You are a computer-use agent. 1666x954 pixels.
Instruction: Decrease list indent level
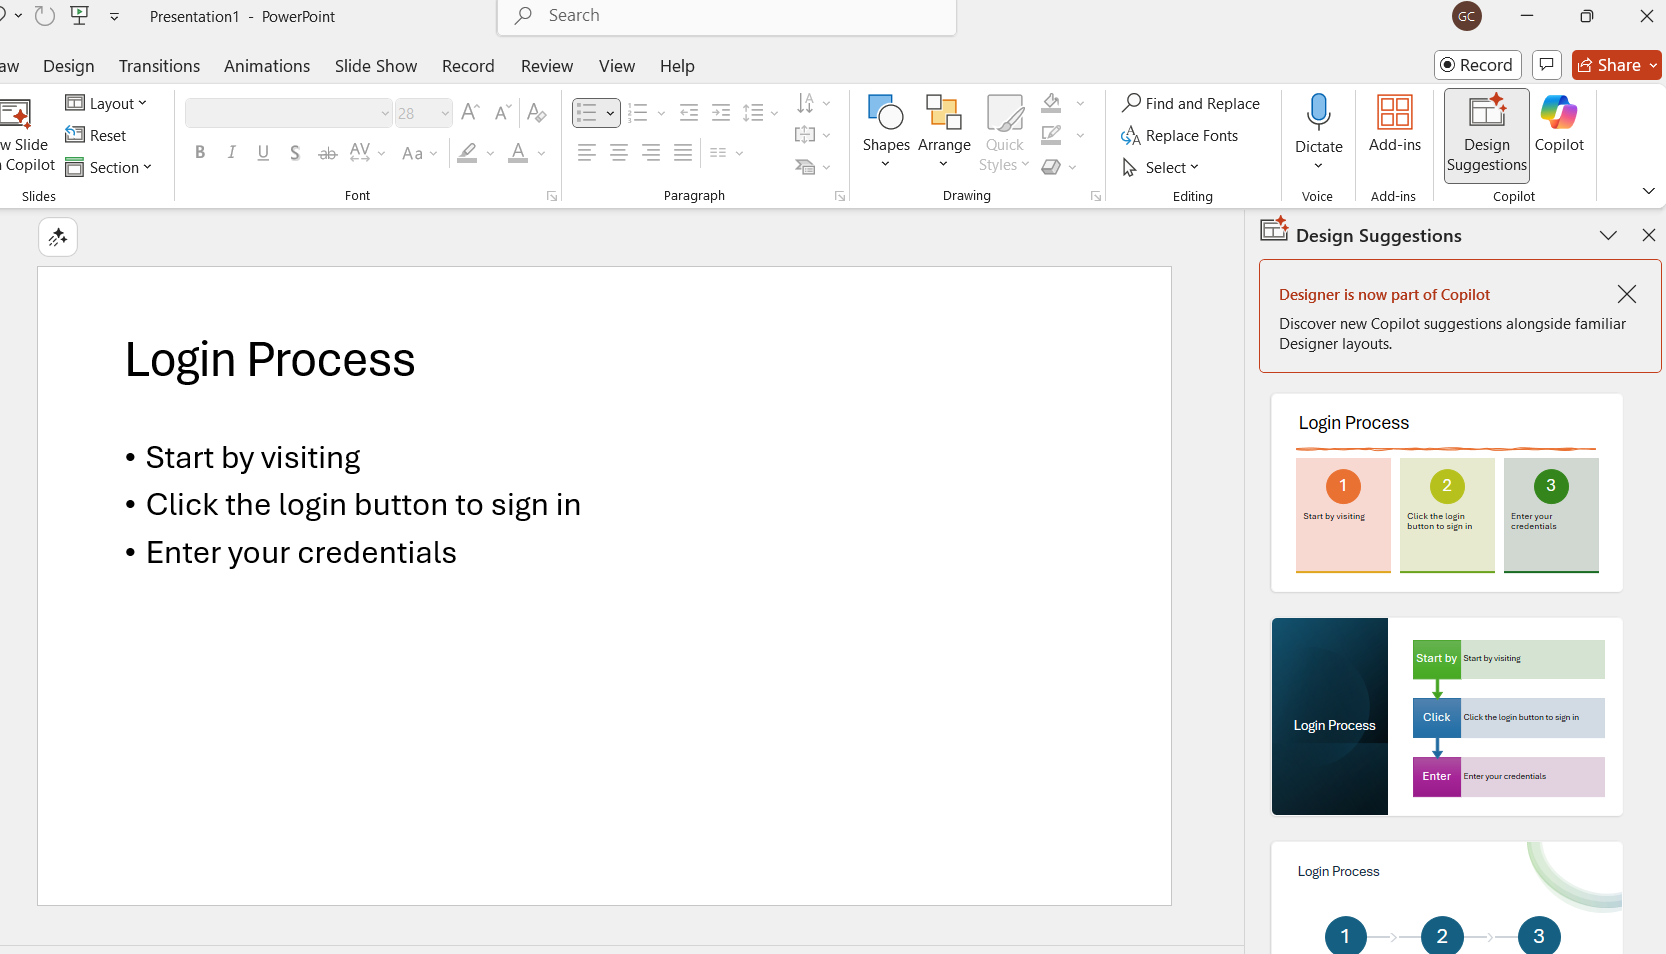[x=689, y=113]
